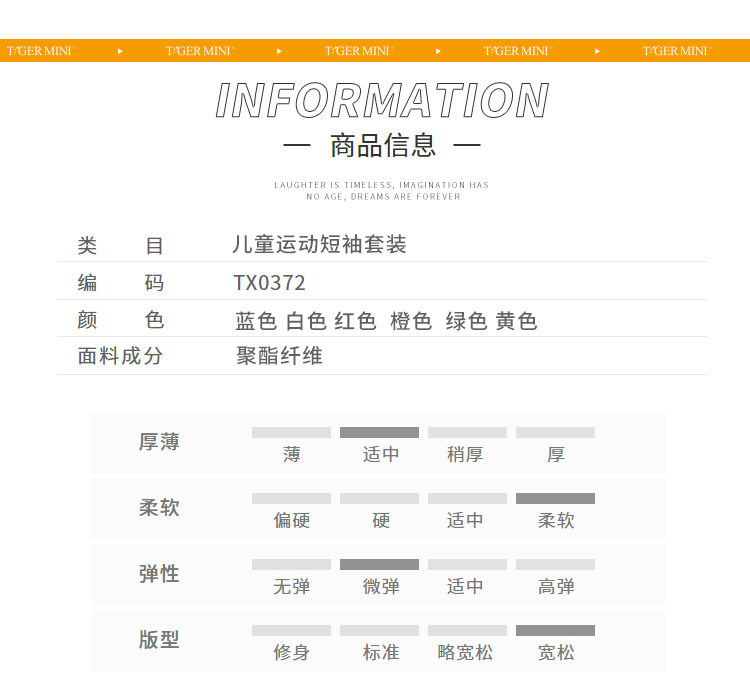This screenshot has width=750, height=689.
Task: Select the 蓝色 color option
Action: [256, 321]
